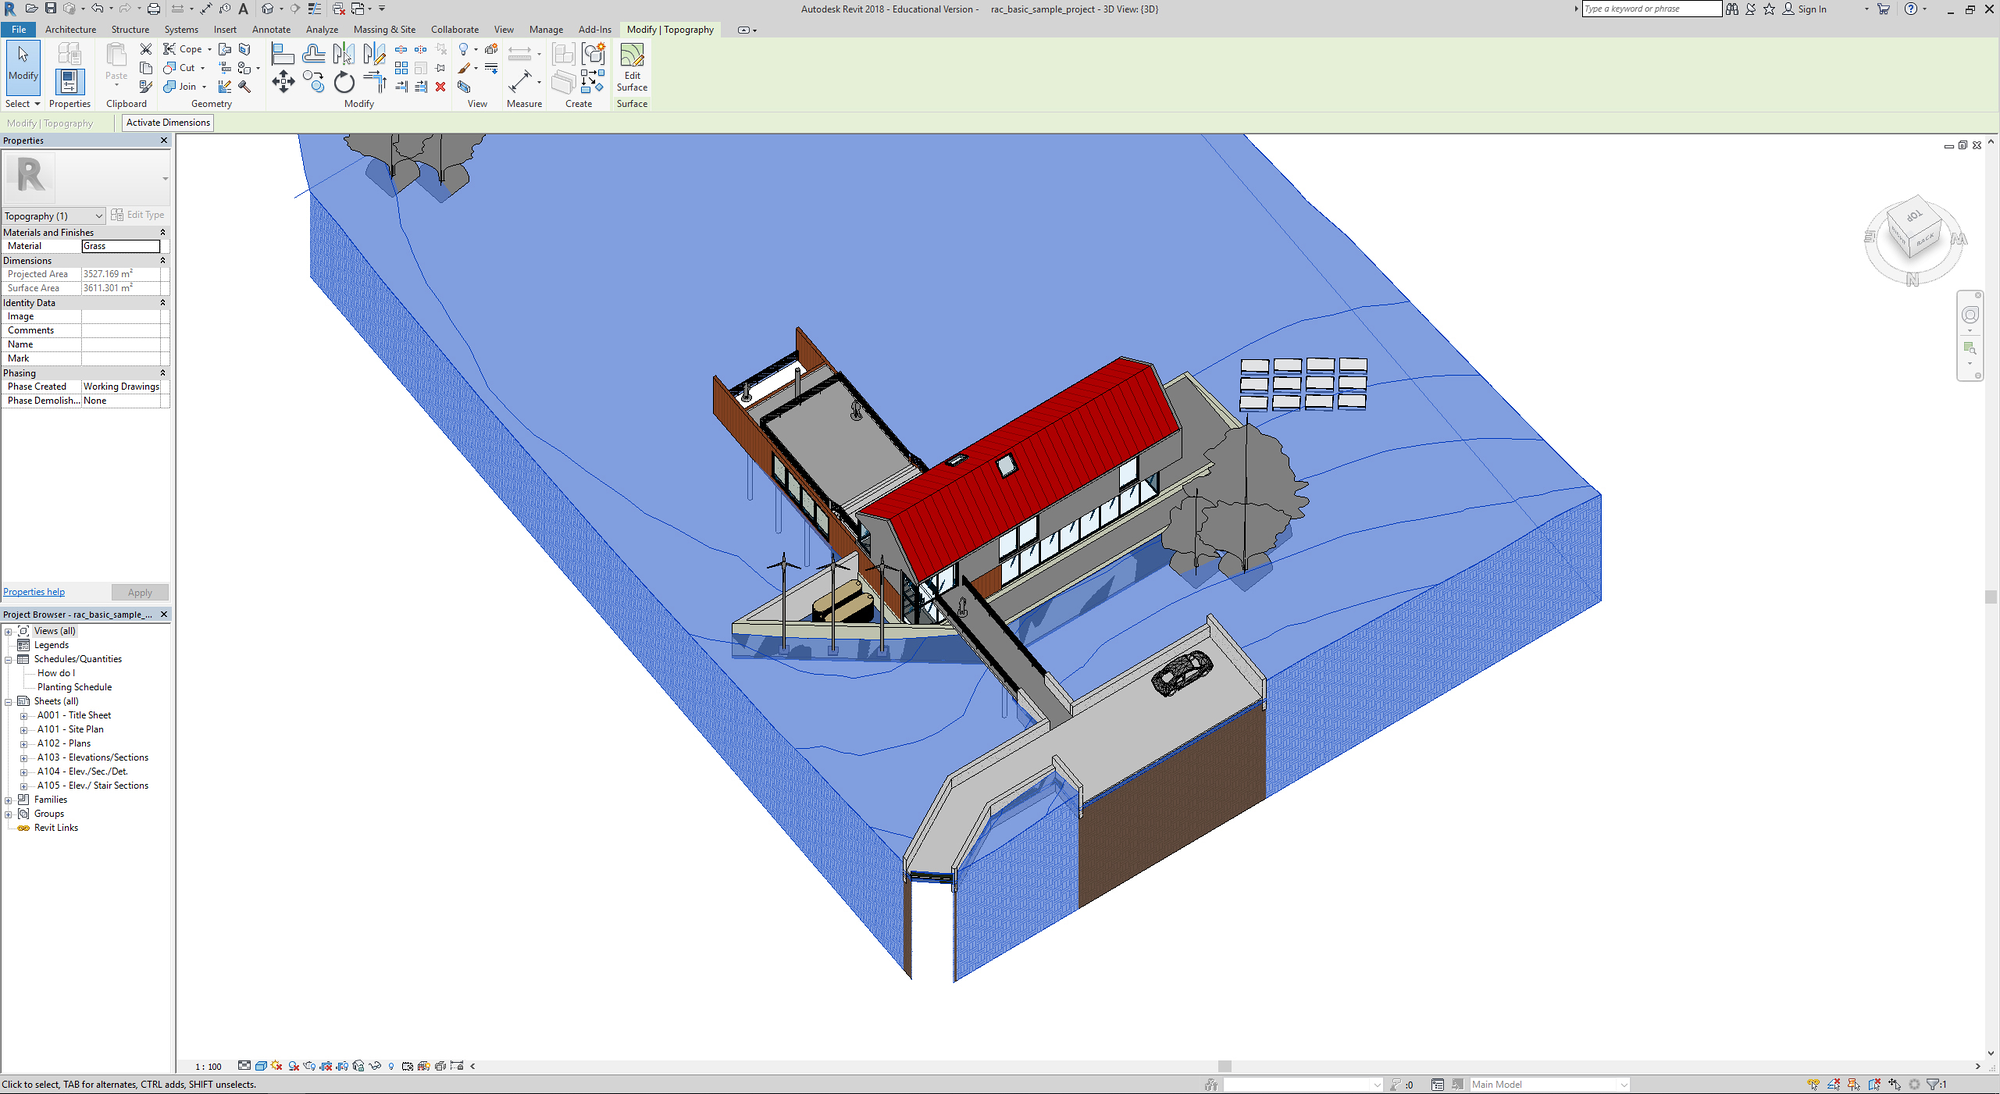Click the Visual Style cube icon in the view control bar
2000x1094 pixels.
(x=261, y=1066)
